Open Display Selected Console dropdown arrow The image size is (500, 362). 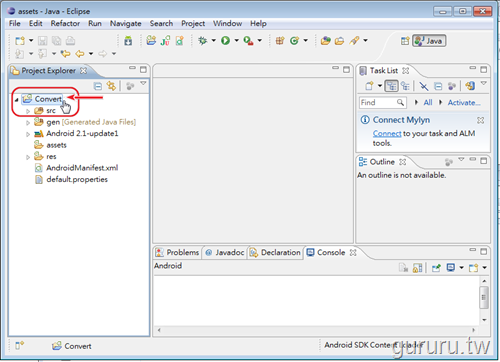point(462,268)
